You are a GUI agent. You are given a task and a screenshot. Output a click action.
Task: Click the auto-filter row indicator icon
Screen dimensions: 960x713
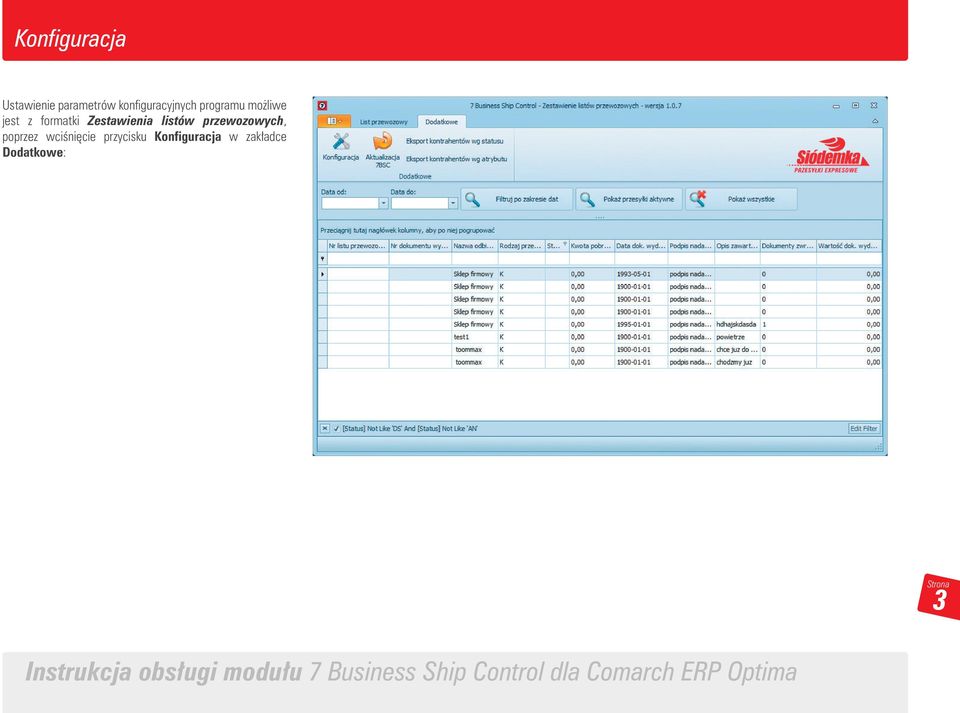click(x=323, y=259)
